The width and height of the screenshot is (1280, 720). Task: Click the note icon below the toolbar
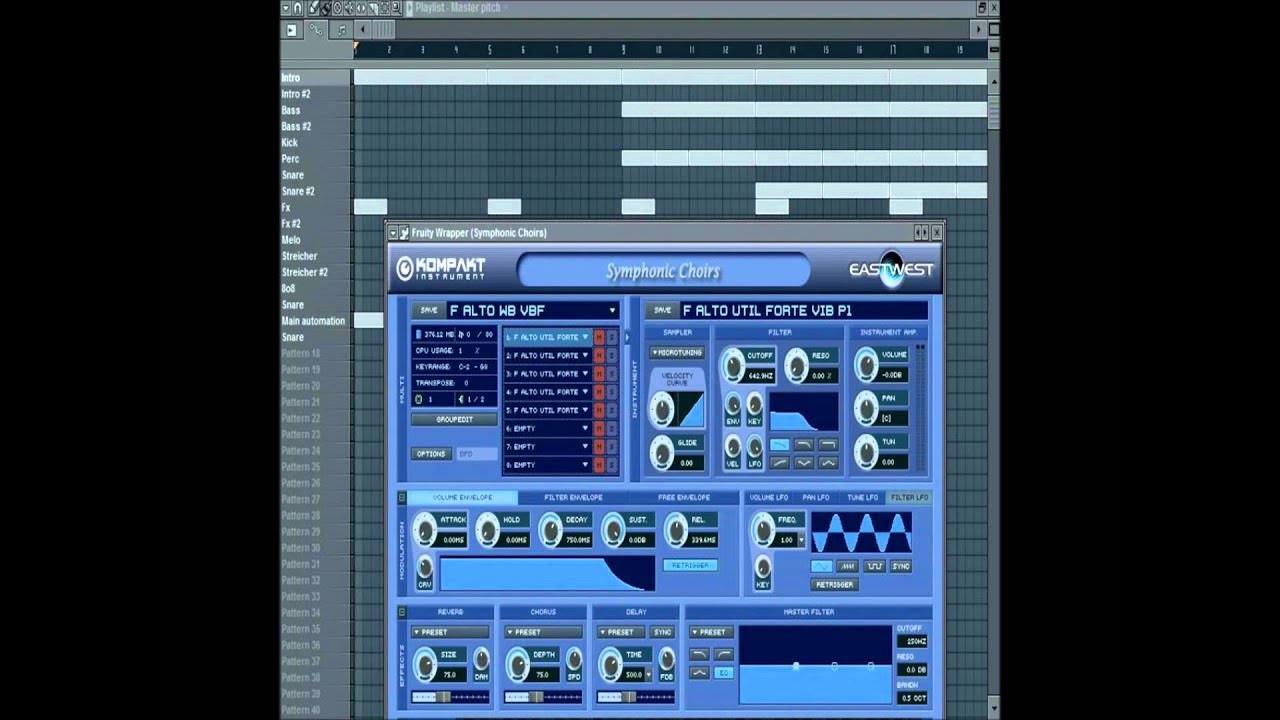point(342,30)
